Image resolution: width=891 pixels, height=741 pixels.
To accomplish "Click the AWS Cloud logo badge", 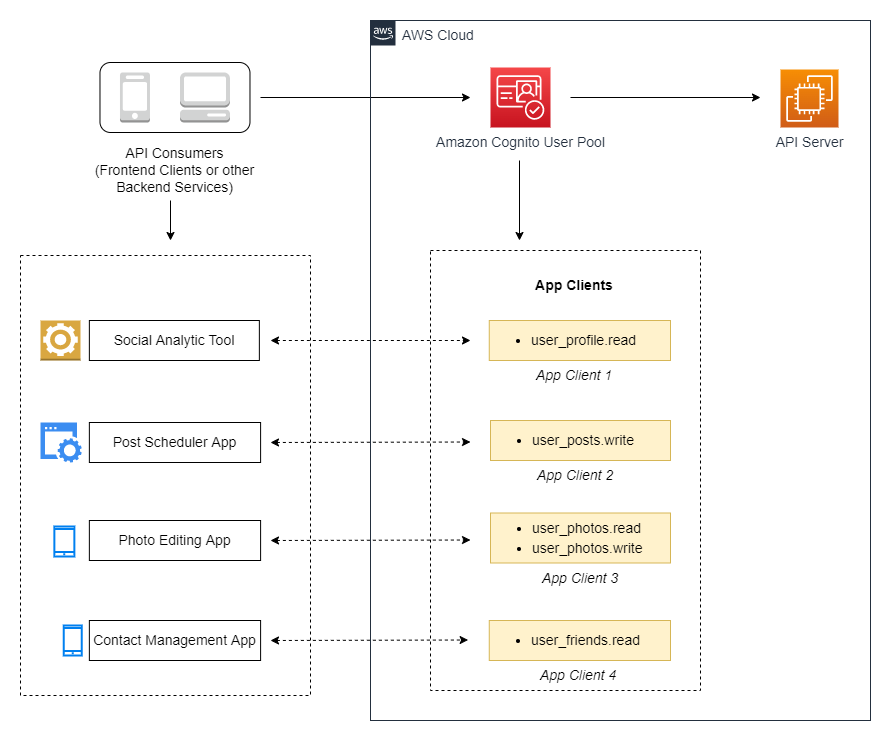I will tap(382, 32).
